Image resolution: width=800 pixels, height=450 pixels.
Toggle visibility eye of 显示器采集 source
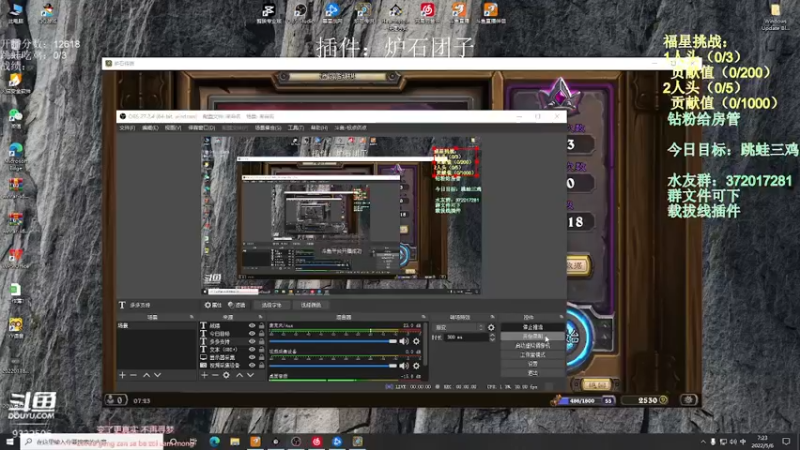252,357
